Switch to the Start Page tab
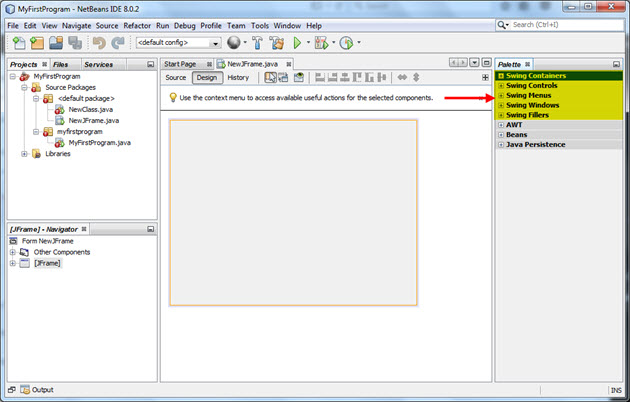Image resolution: width=630 pixels, height=402 pixels. (x=181, y=63)
